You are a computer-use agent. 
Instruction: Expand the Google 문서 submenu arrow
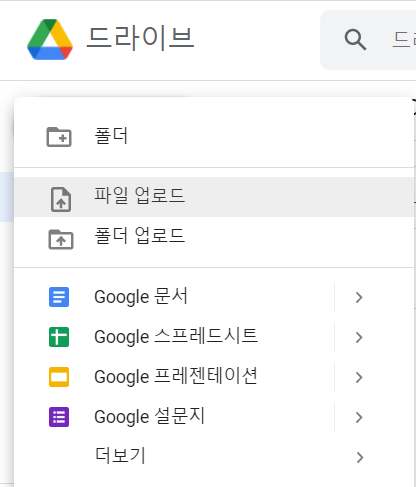coord(359,297)
